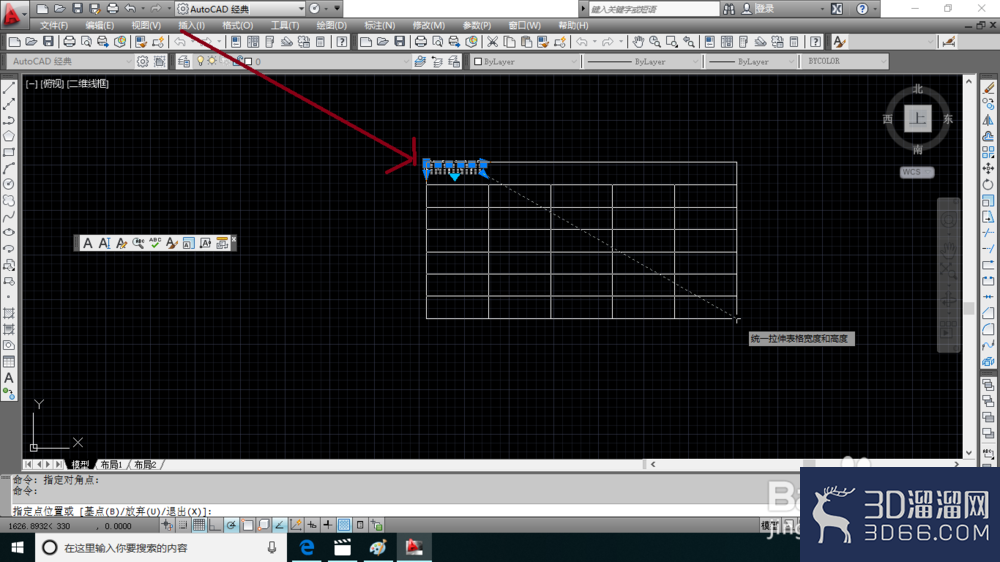Screen dimensions: 1000x562
Task: Click the Windows Start button
Action: (x=17, y=547)
